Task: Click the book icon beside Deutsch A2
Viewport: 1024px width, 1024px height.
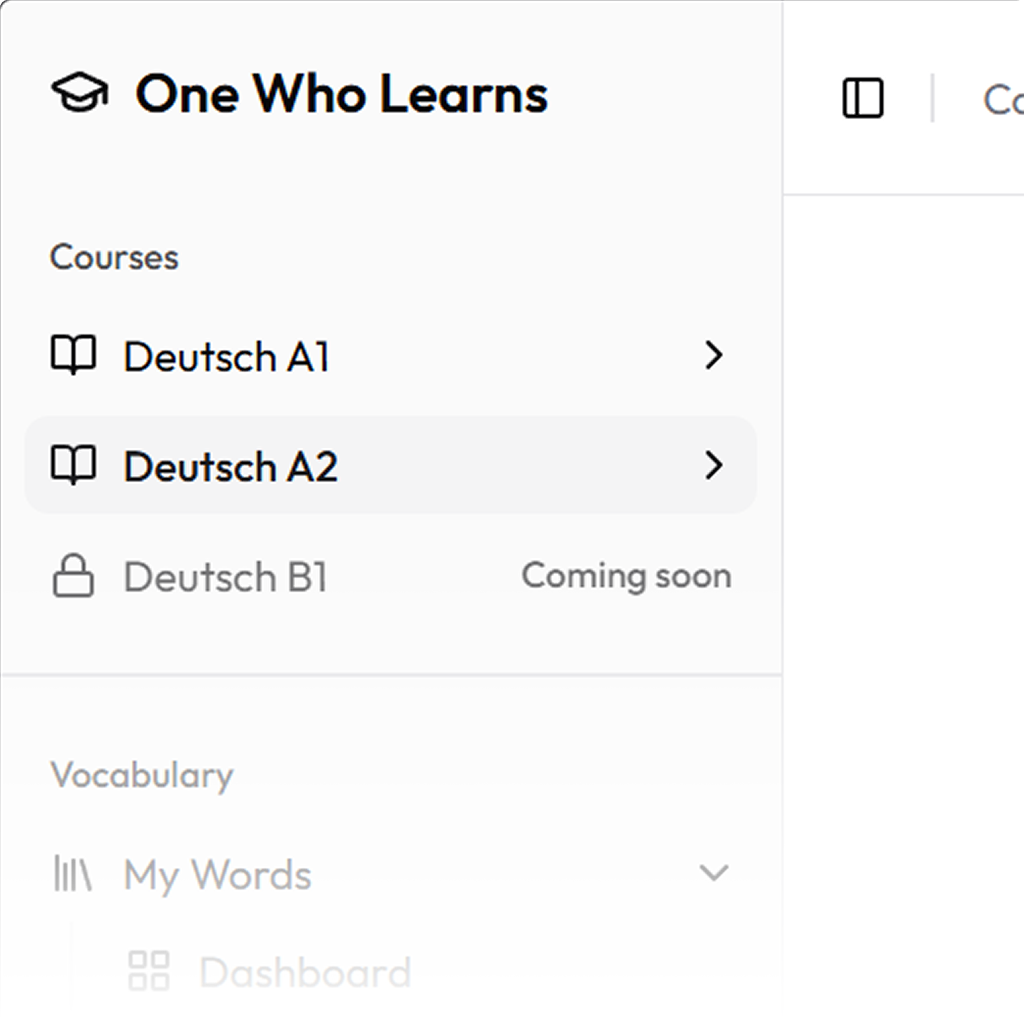Action: pos(73,466)
